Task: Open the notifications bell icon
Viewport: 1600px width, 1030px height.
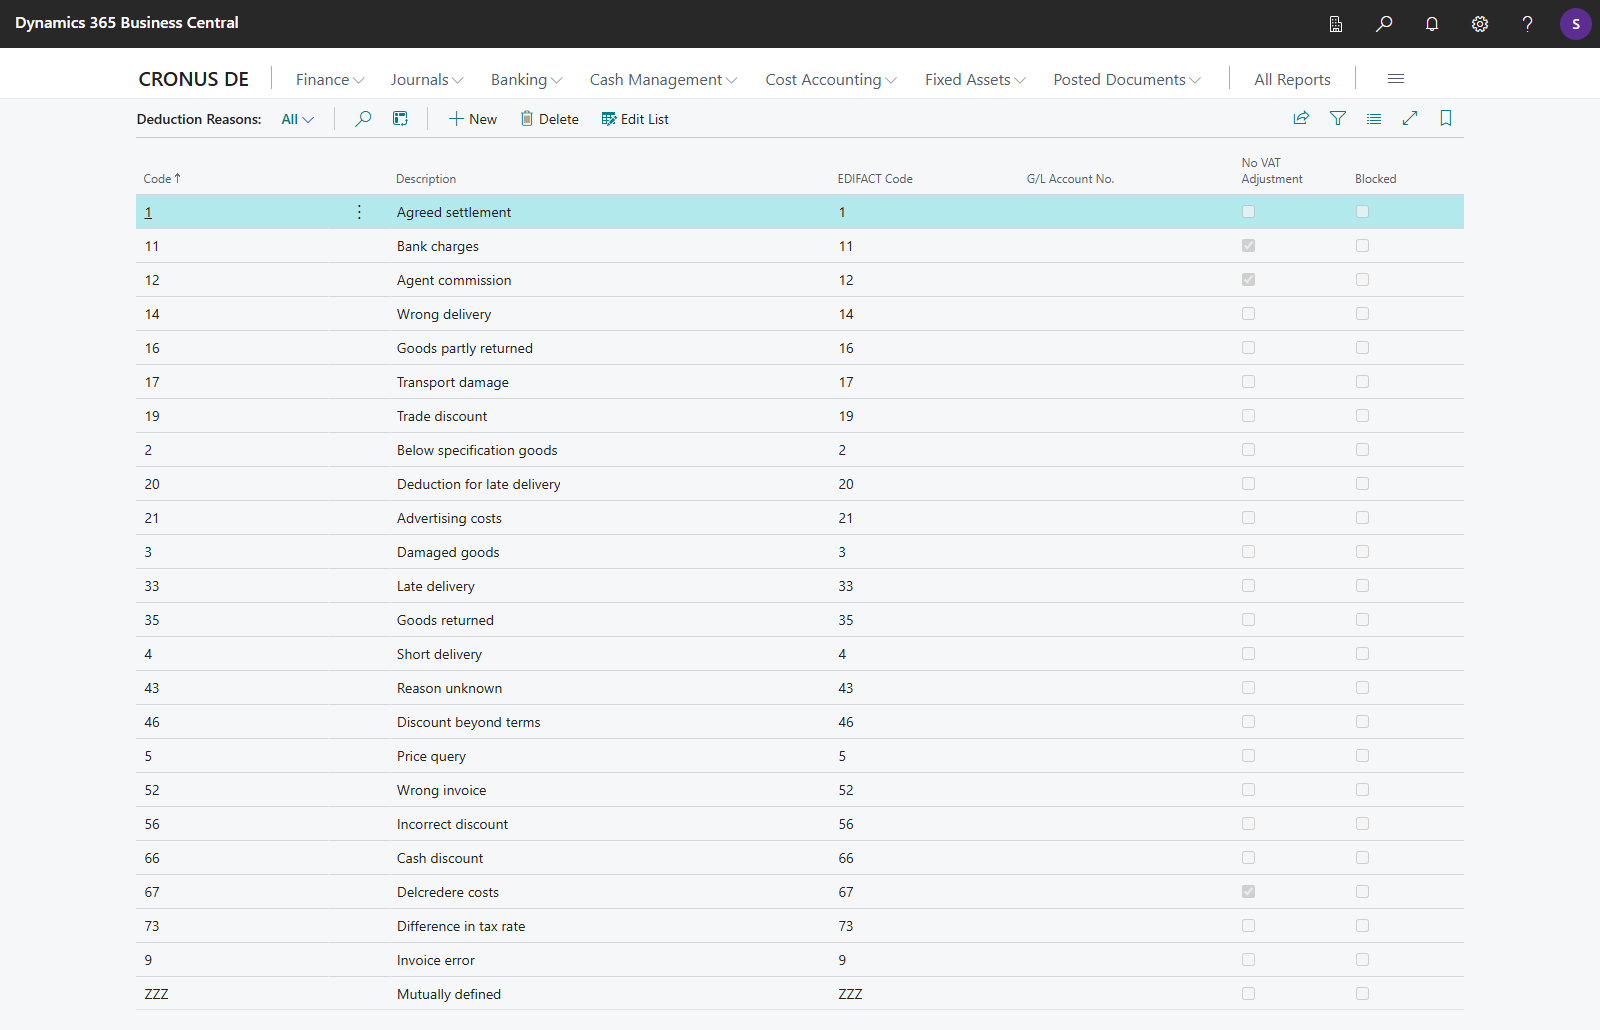Action: point(1432,24)
